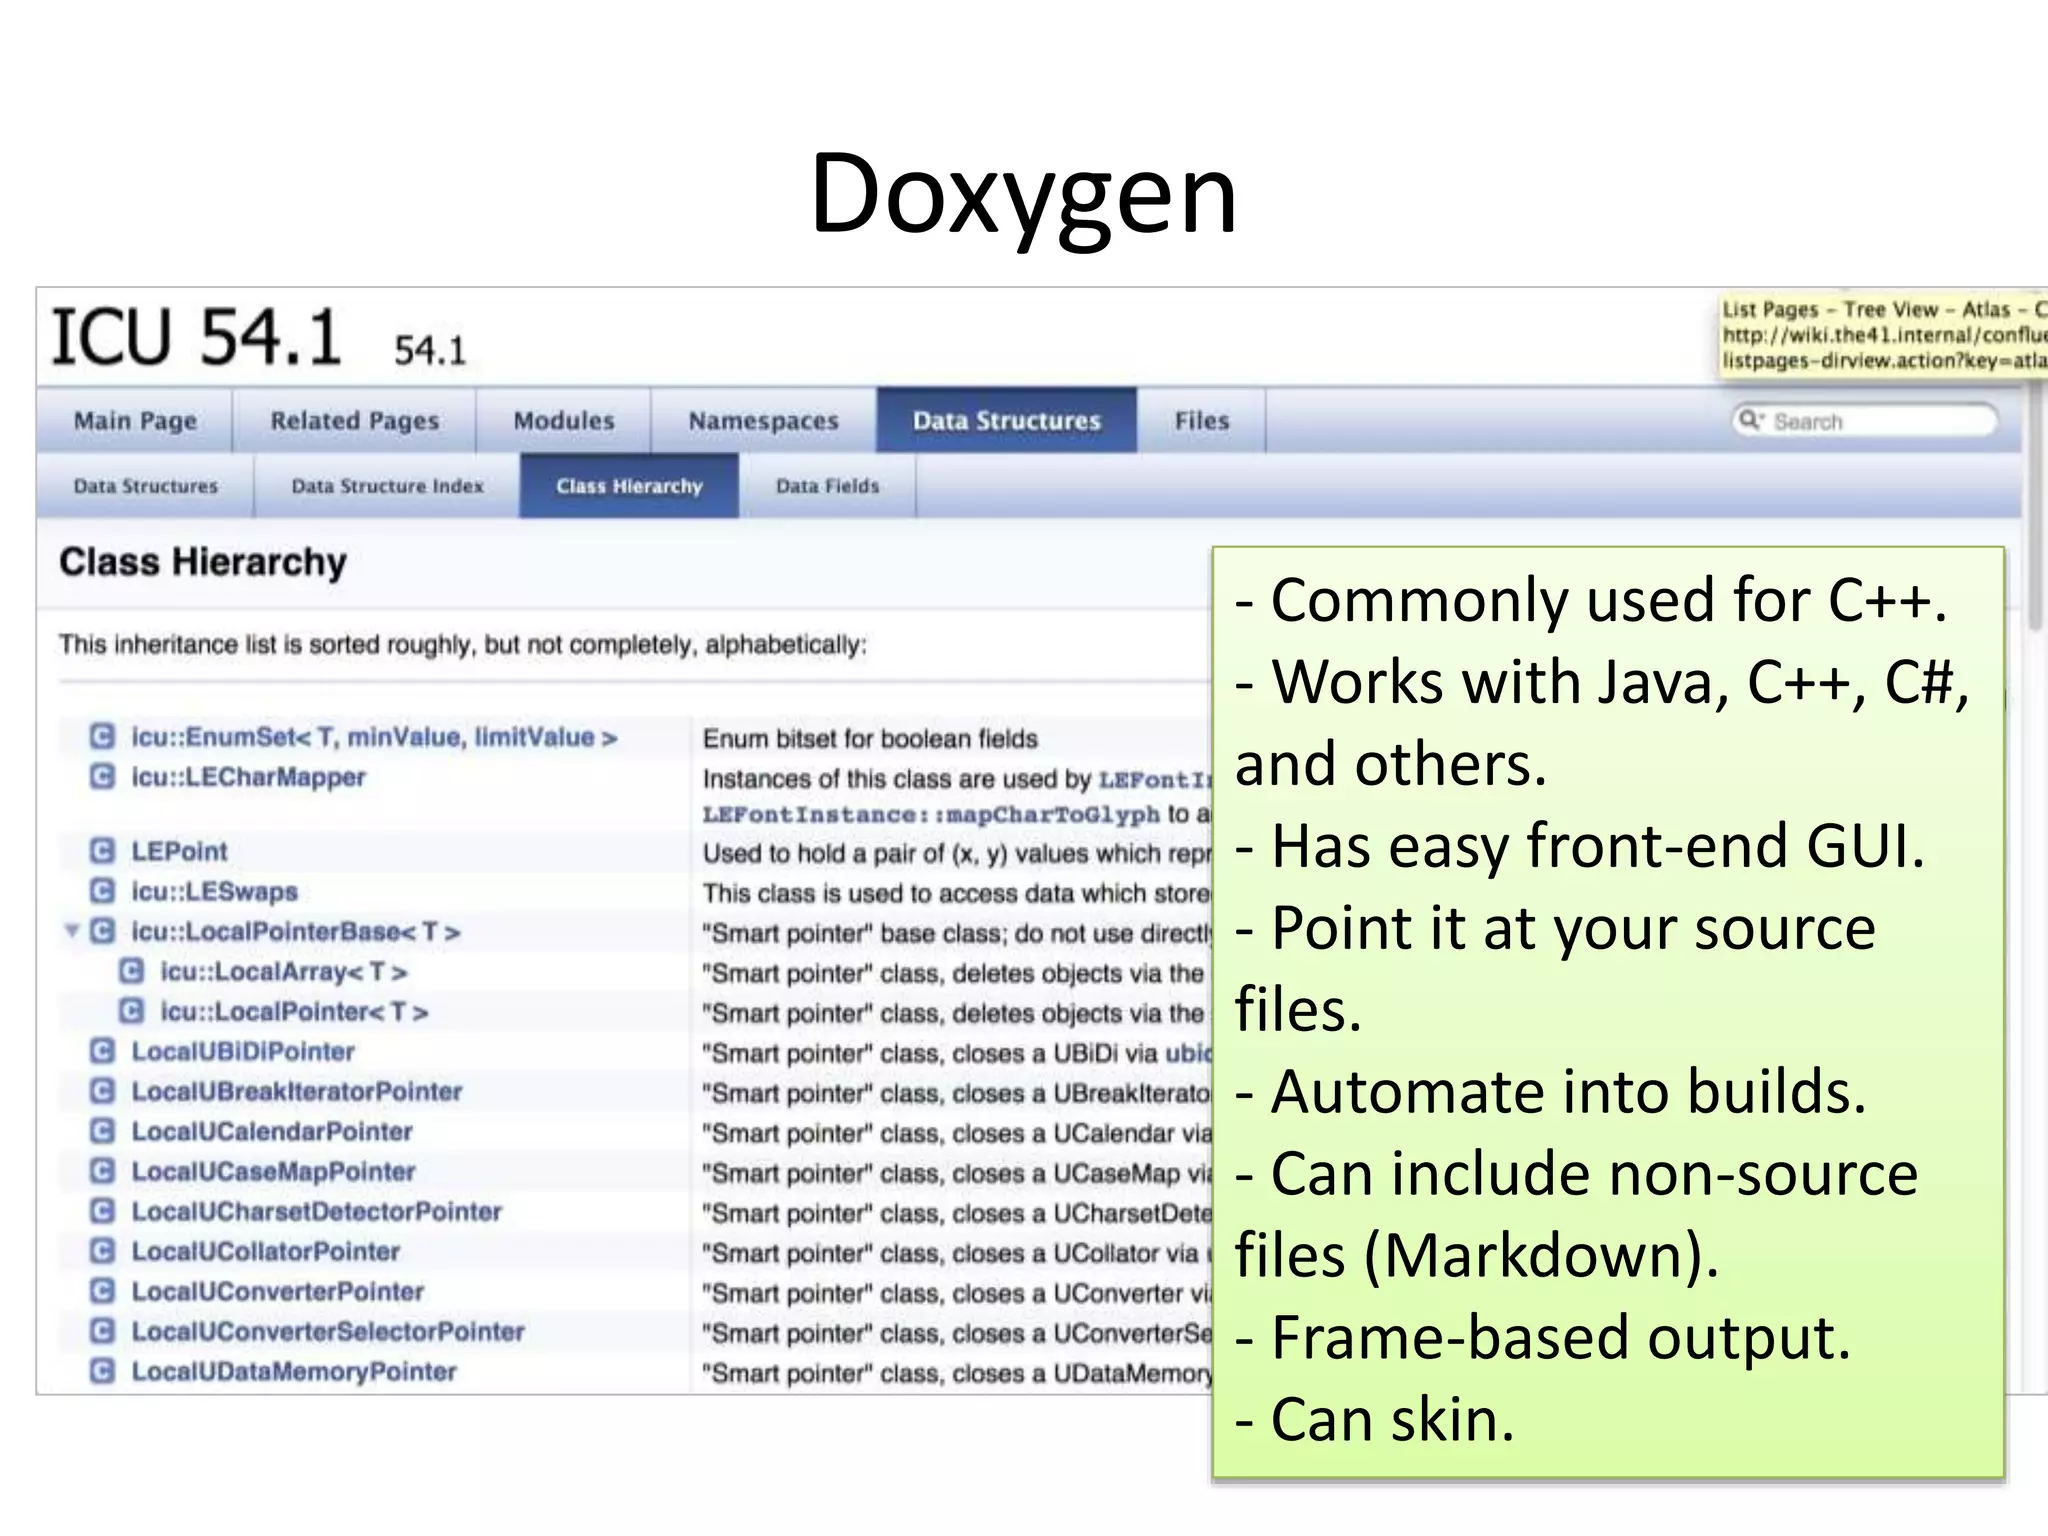Open the LocalUConverterSelectorPointer link
Viewport: 2048px width, 1536px height.
328,1331
